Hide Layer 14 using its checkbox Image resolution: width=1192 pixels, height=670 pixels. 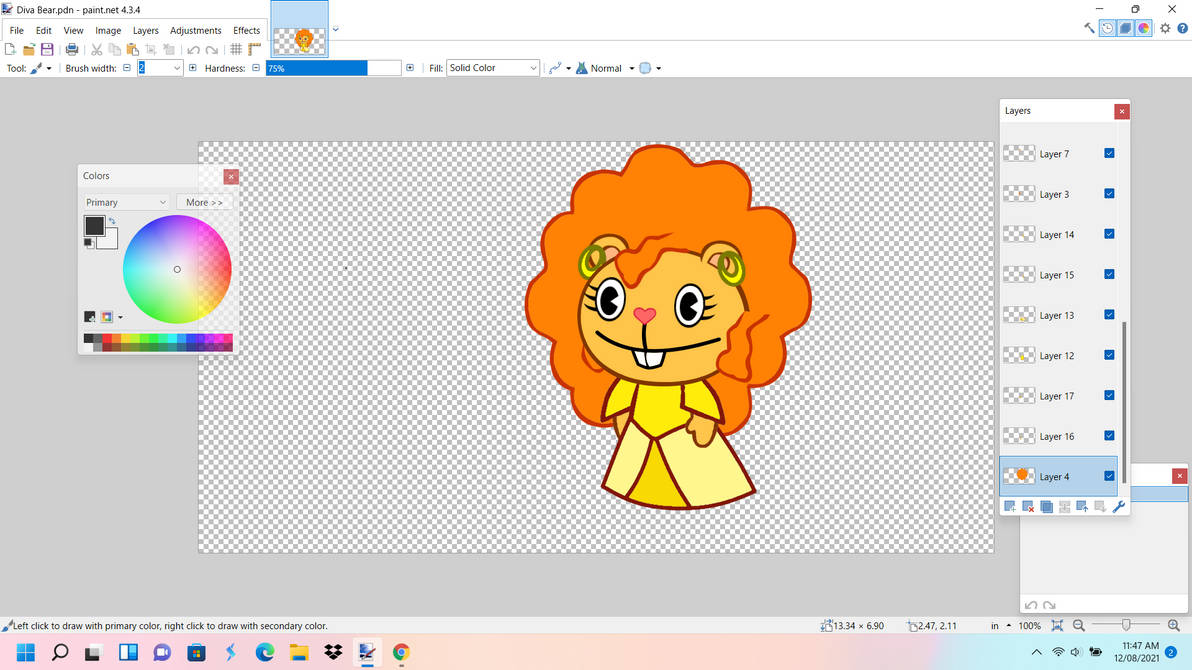[1109, 234]
